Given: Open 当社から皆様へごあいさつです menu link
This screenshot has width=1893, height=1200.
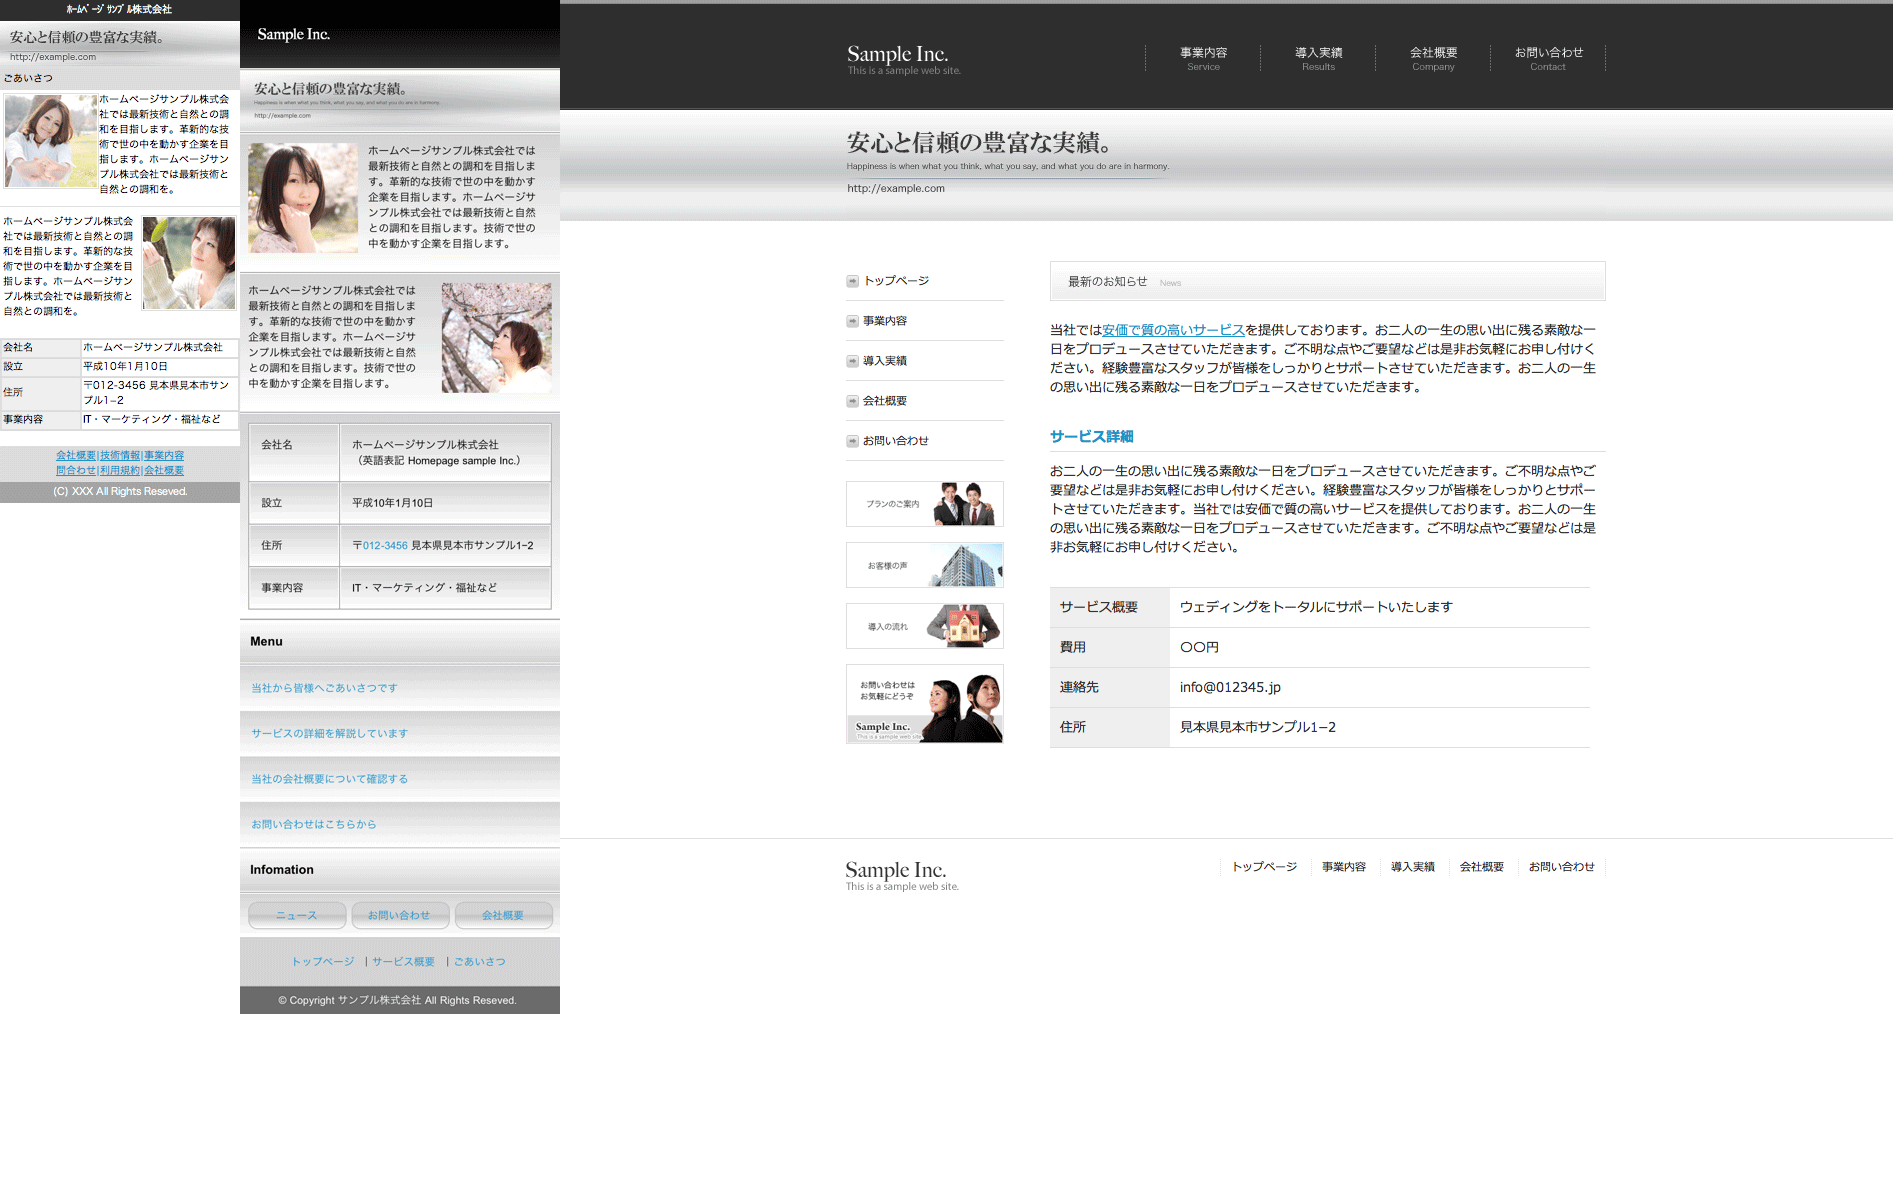Looking at the screenshot, I should tap(324, 688).
